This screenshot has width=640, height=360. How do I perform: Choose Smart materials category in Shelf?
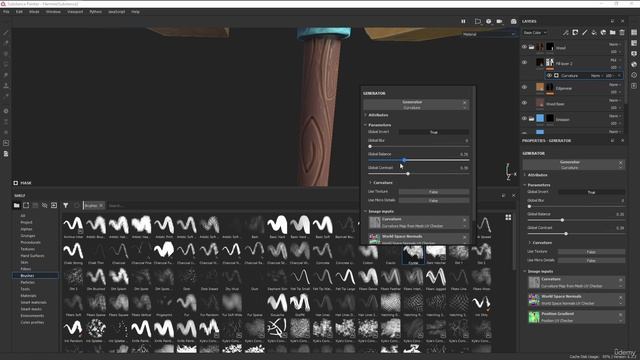pyautogui.click(x=33, y=302)
